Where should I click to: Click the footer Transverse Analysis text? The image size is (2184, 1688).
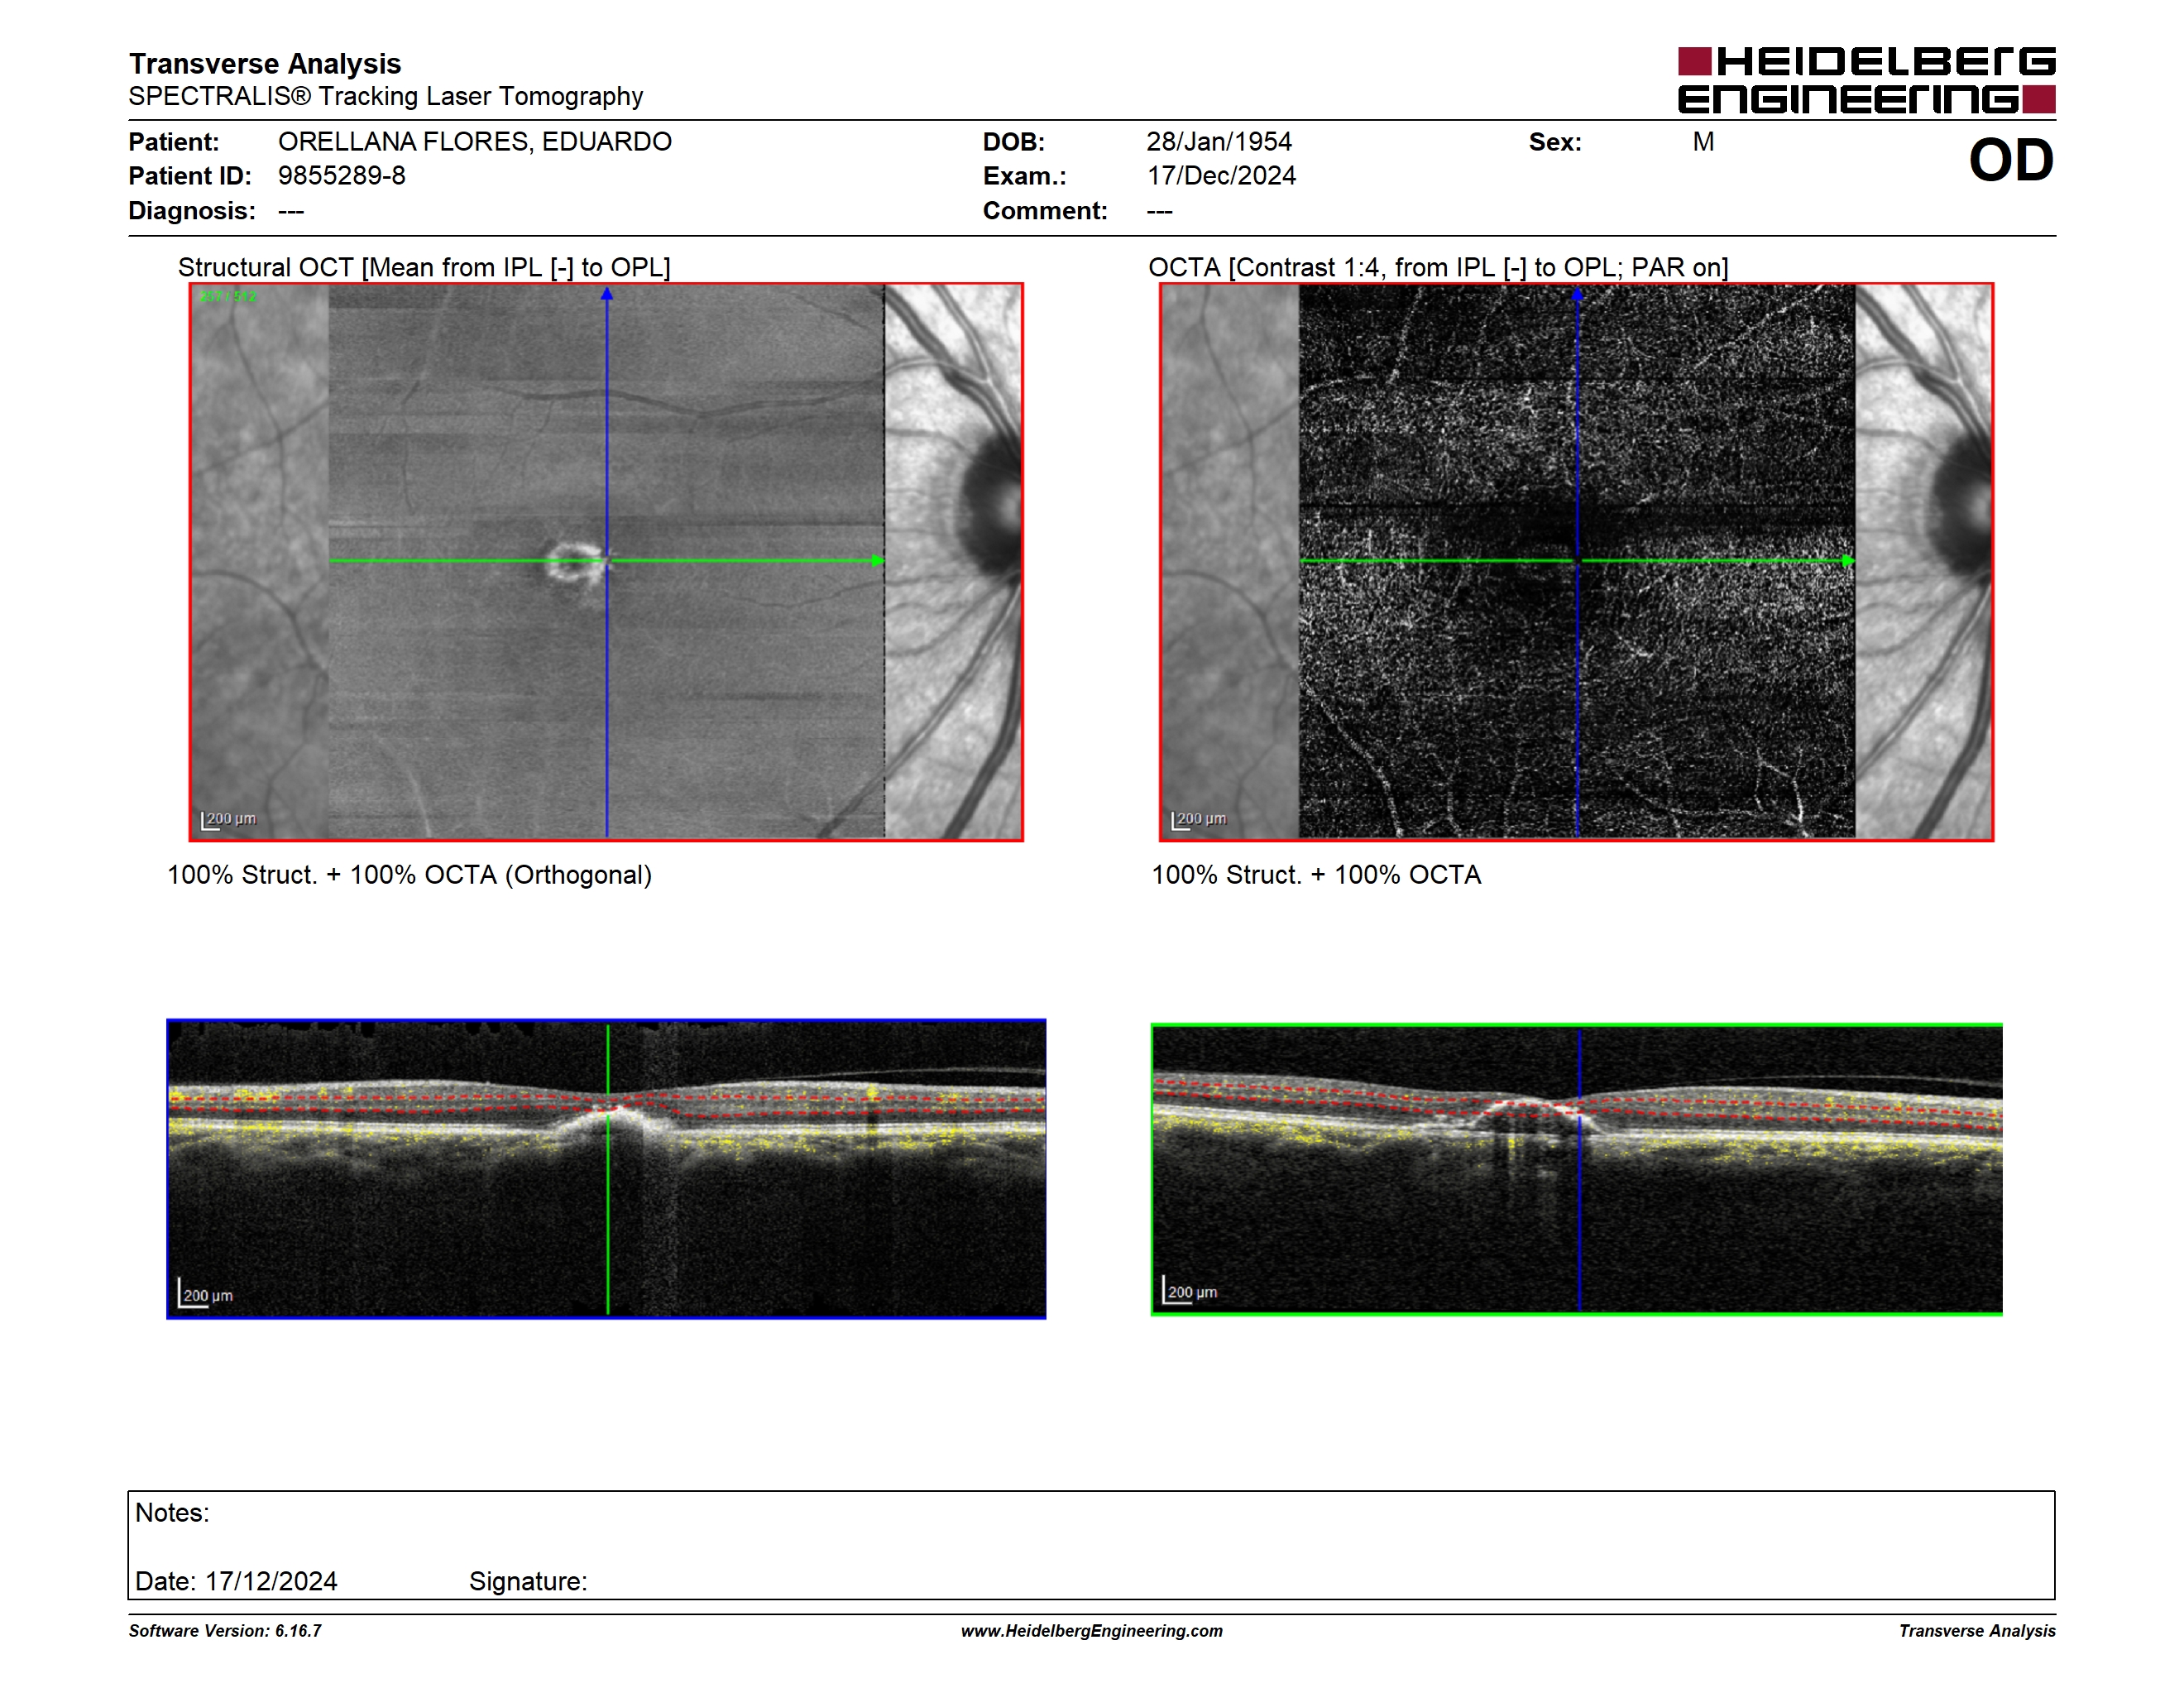(x=1977, y=1631)
